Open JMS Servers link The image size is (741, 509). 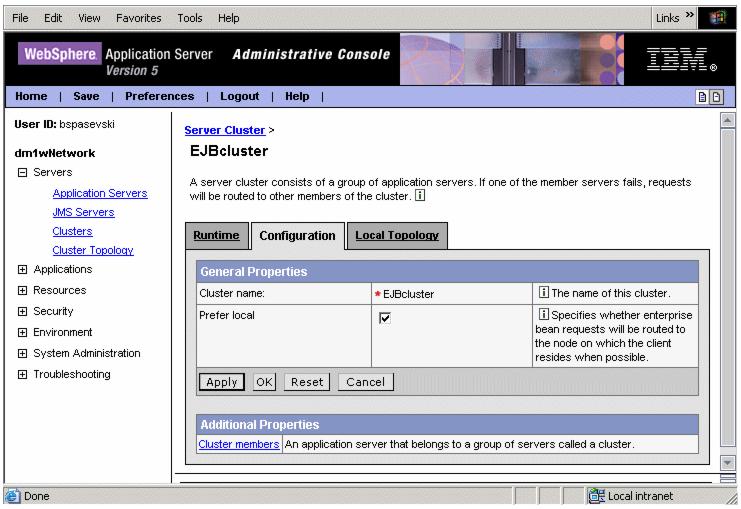click(84, 213)
